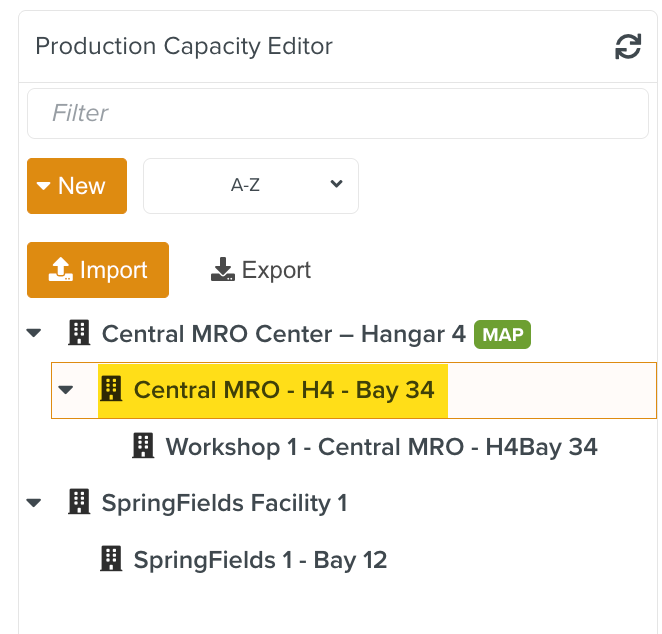The height and width of the screenshot is (634, 662).
Task: Click the building icon for SpringFields 1 - Bay 12
Action: (111, 559)
